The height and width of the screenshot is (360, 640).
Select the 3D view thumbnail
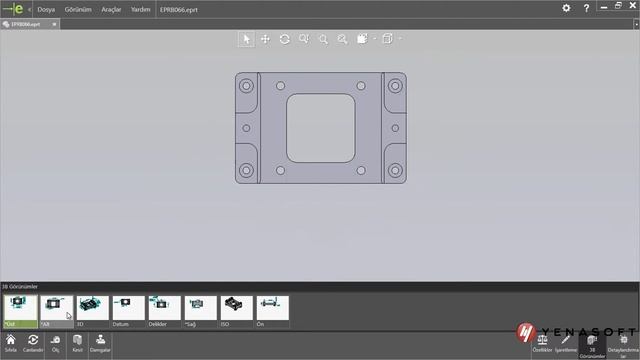click(x=93, y=311)
